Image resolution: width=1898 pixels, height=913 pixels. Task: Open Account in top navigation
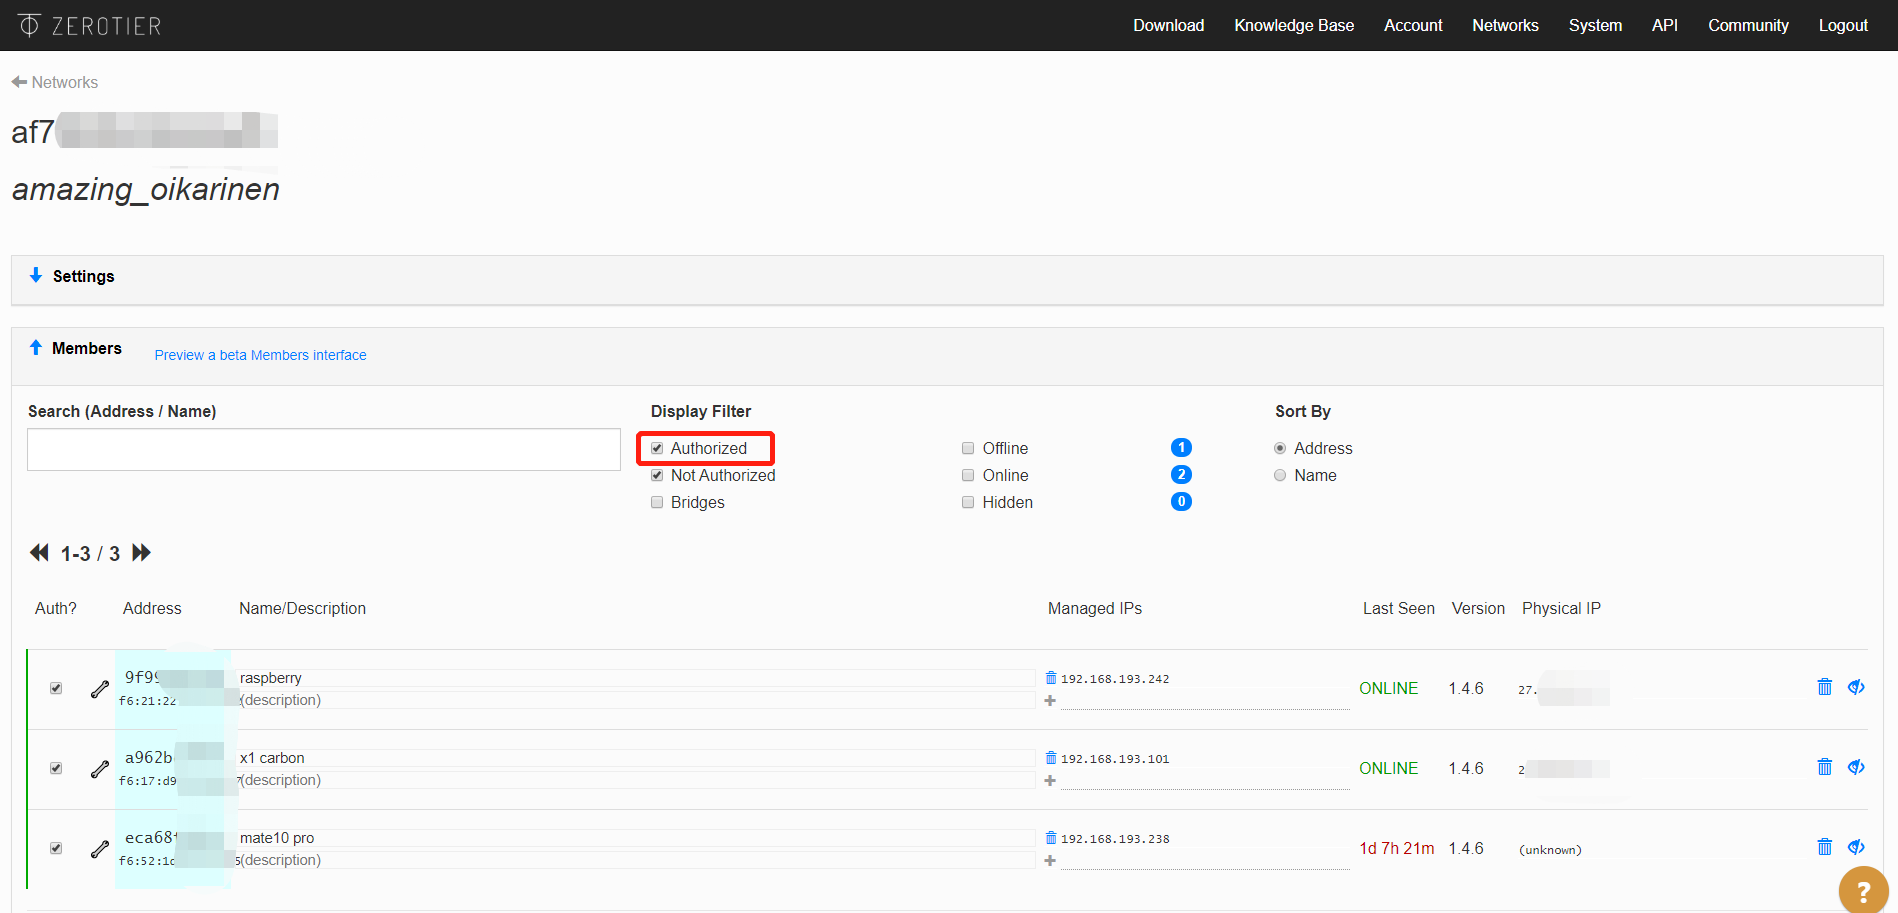point(1413,25)
